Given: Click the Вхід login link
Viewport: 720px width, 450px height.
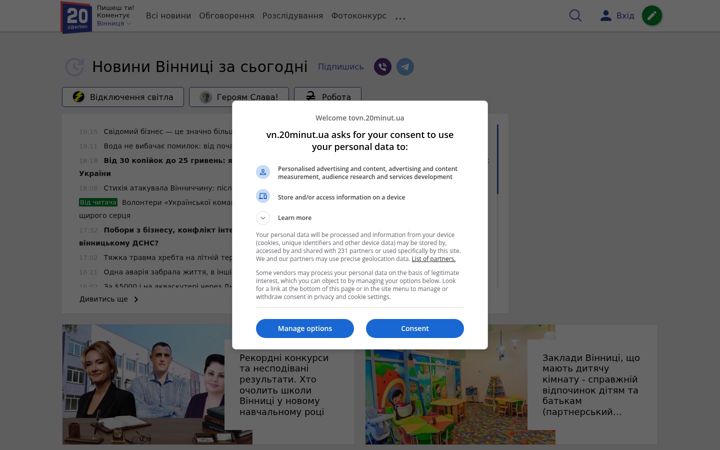Looking at the screenshot, I should point(625,16).
